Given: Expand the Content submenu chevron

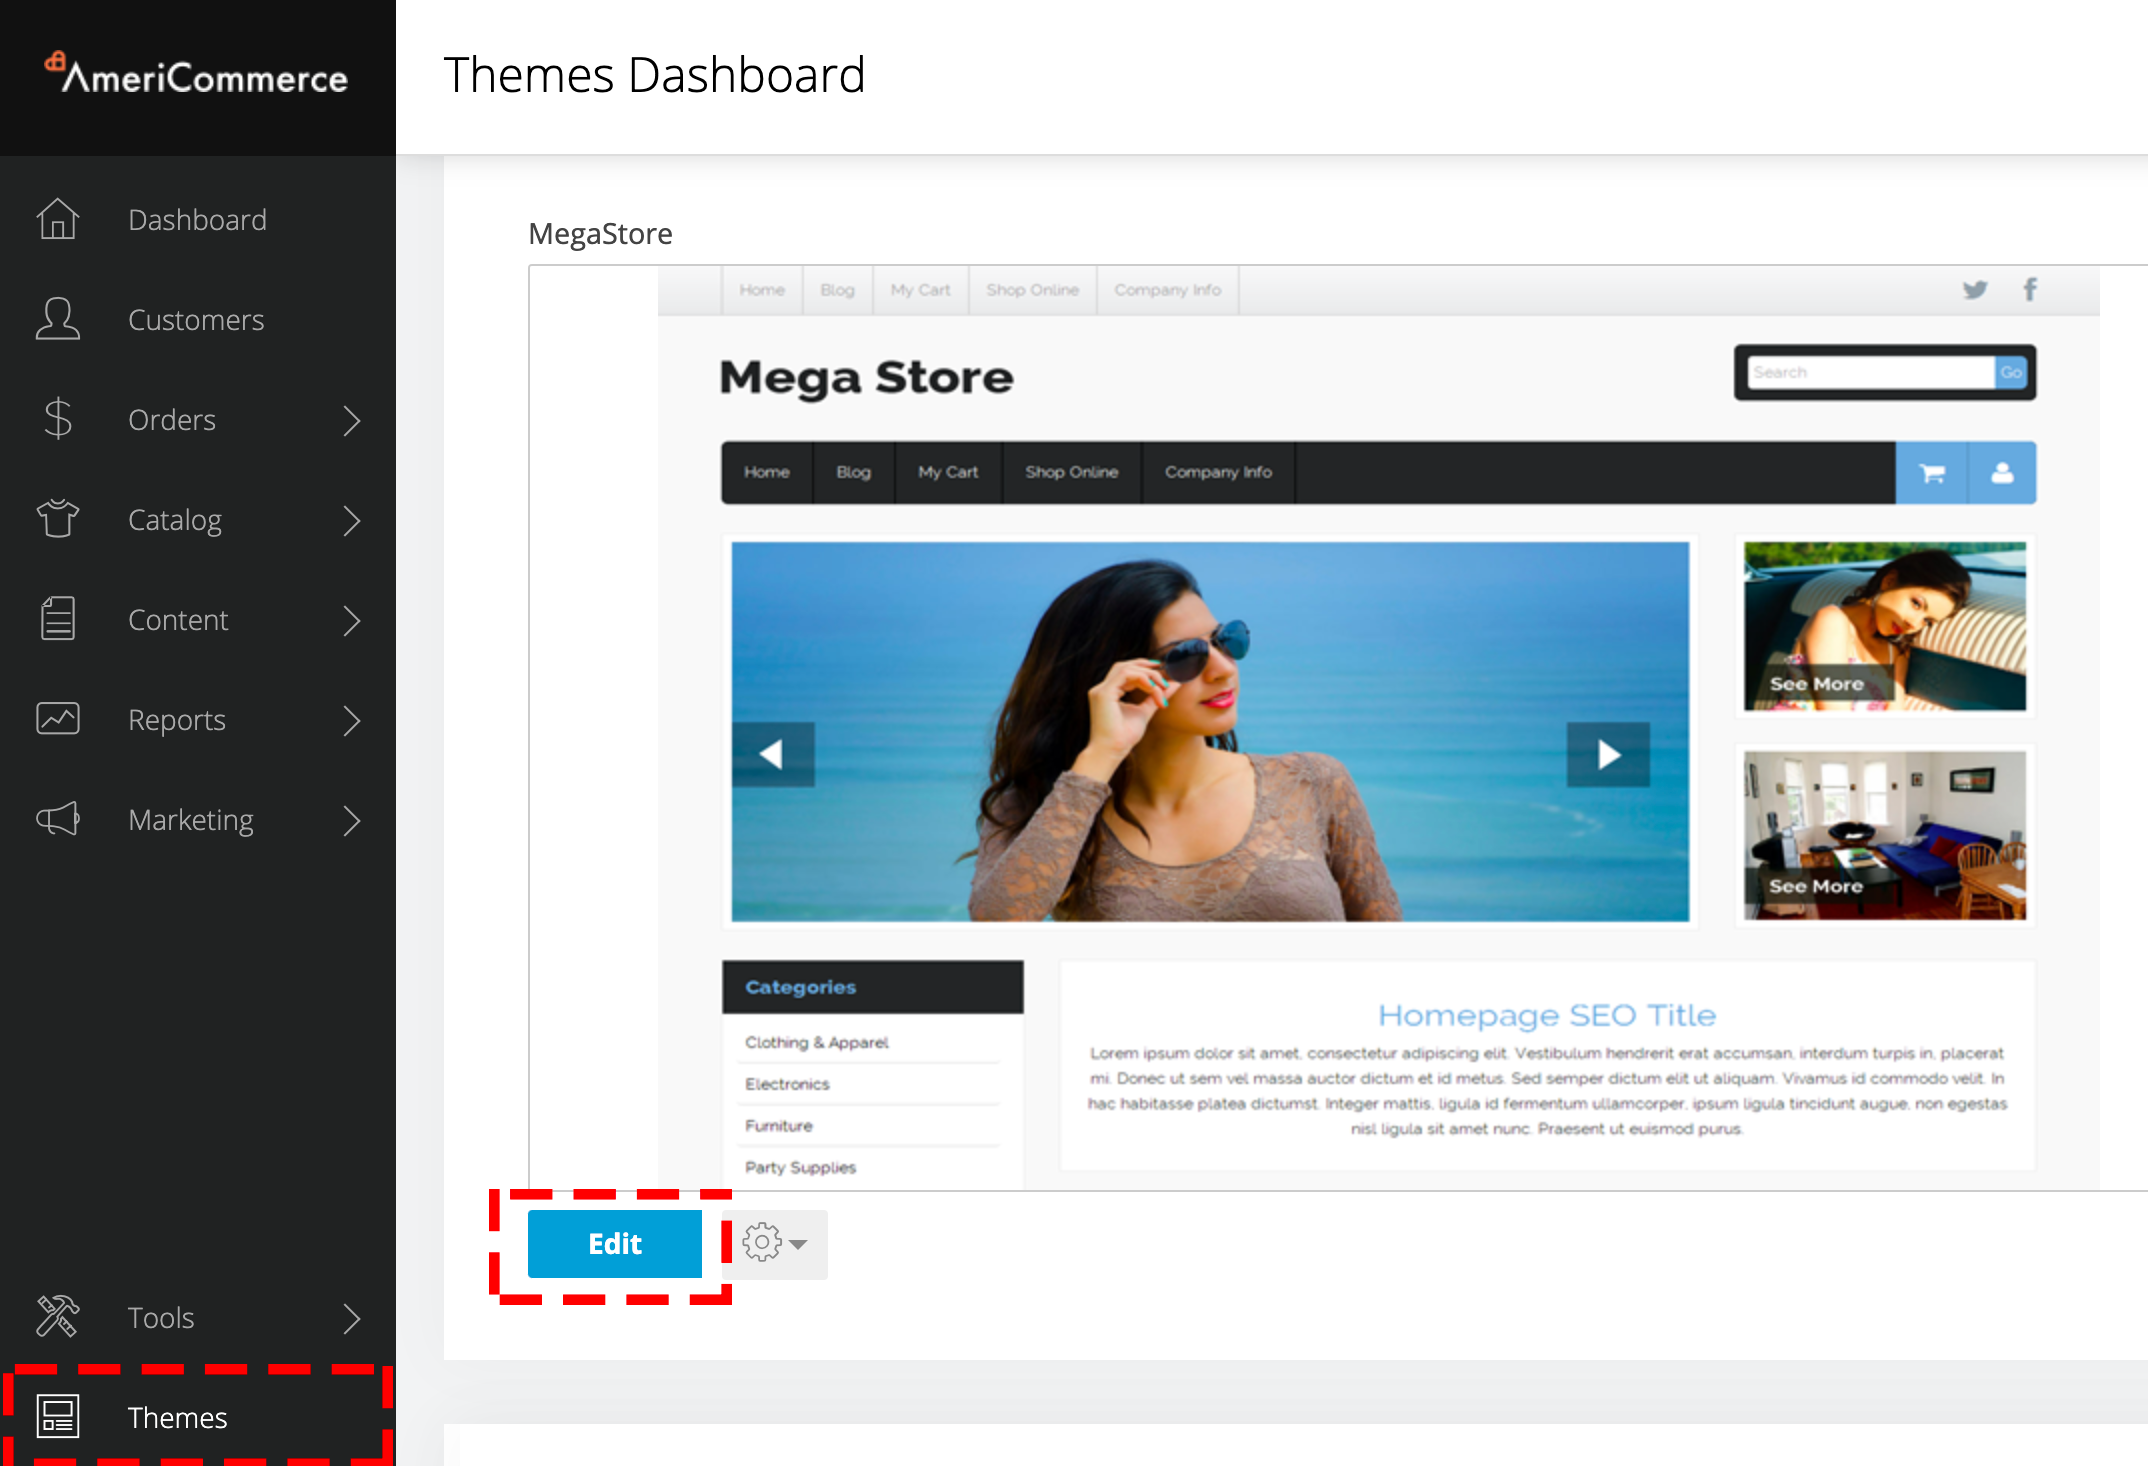Looking at the screenshot, I should [351, 620].
